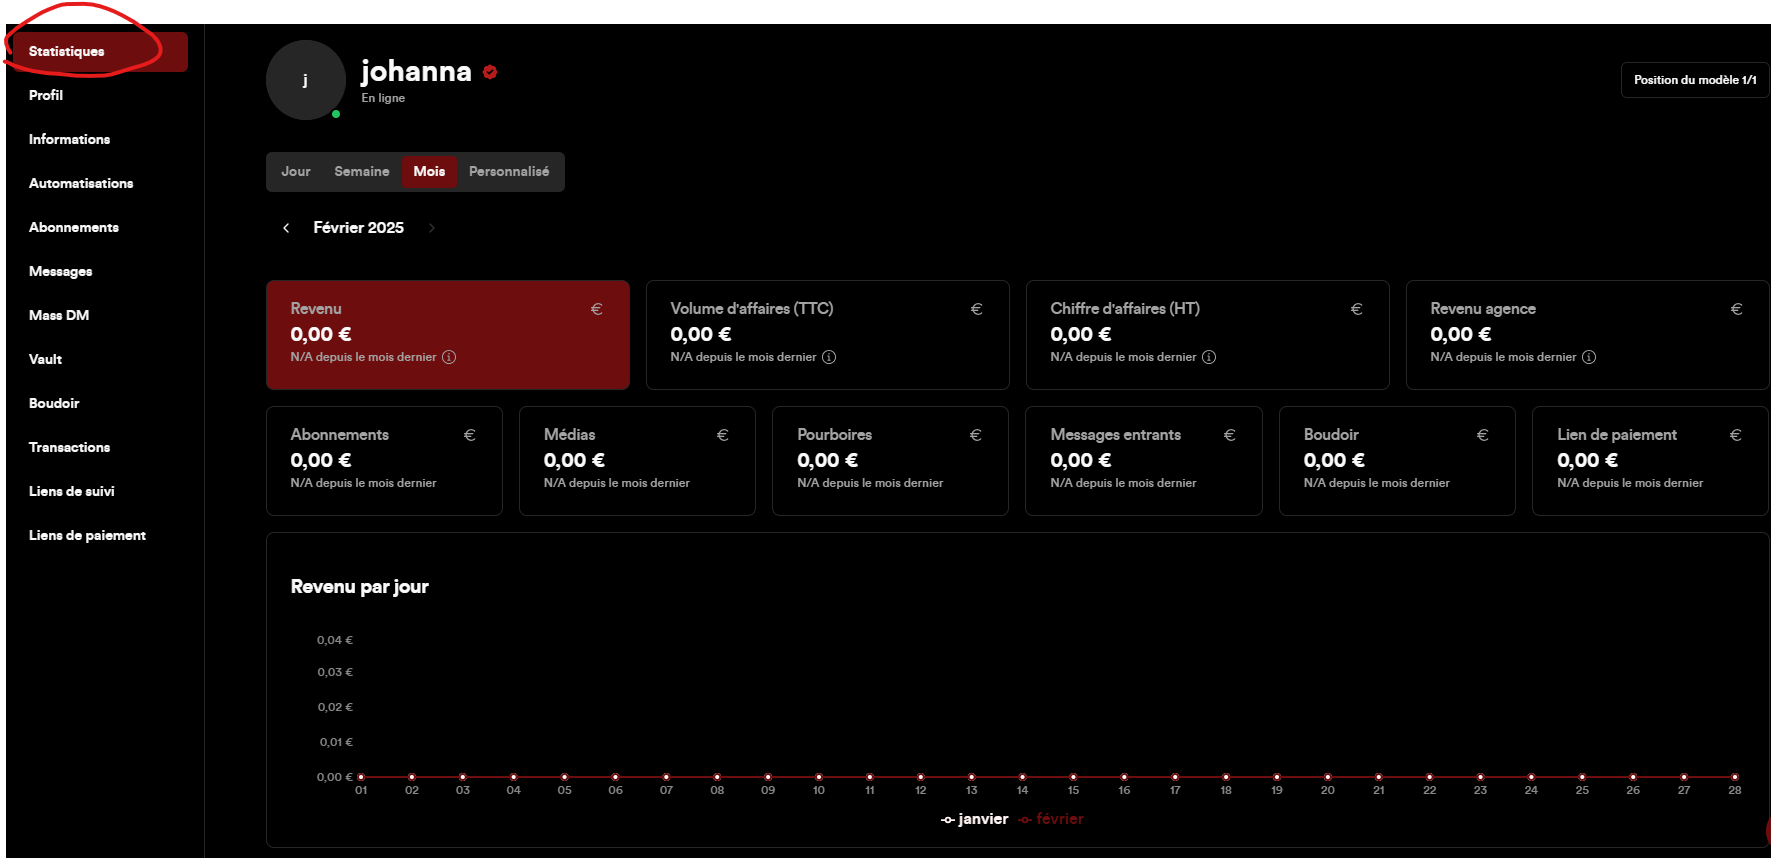Screen dimensions: 1771x858
Task: Click the Revenu par jour chart title
Action: point(360,587)
